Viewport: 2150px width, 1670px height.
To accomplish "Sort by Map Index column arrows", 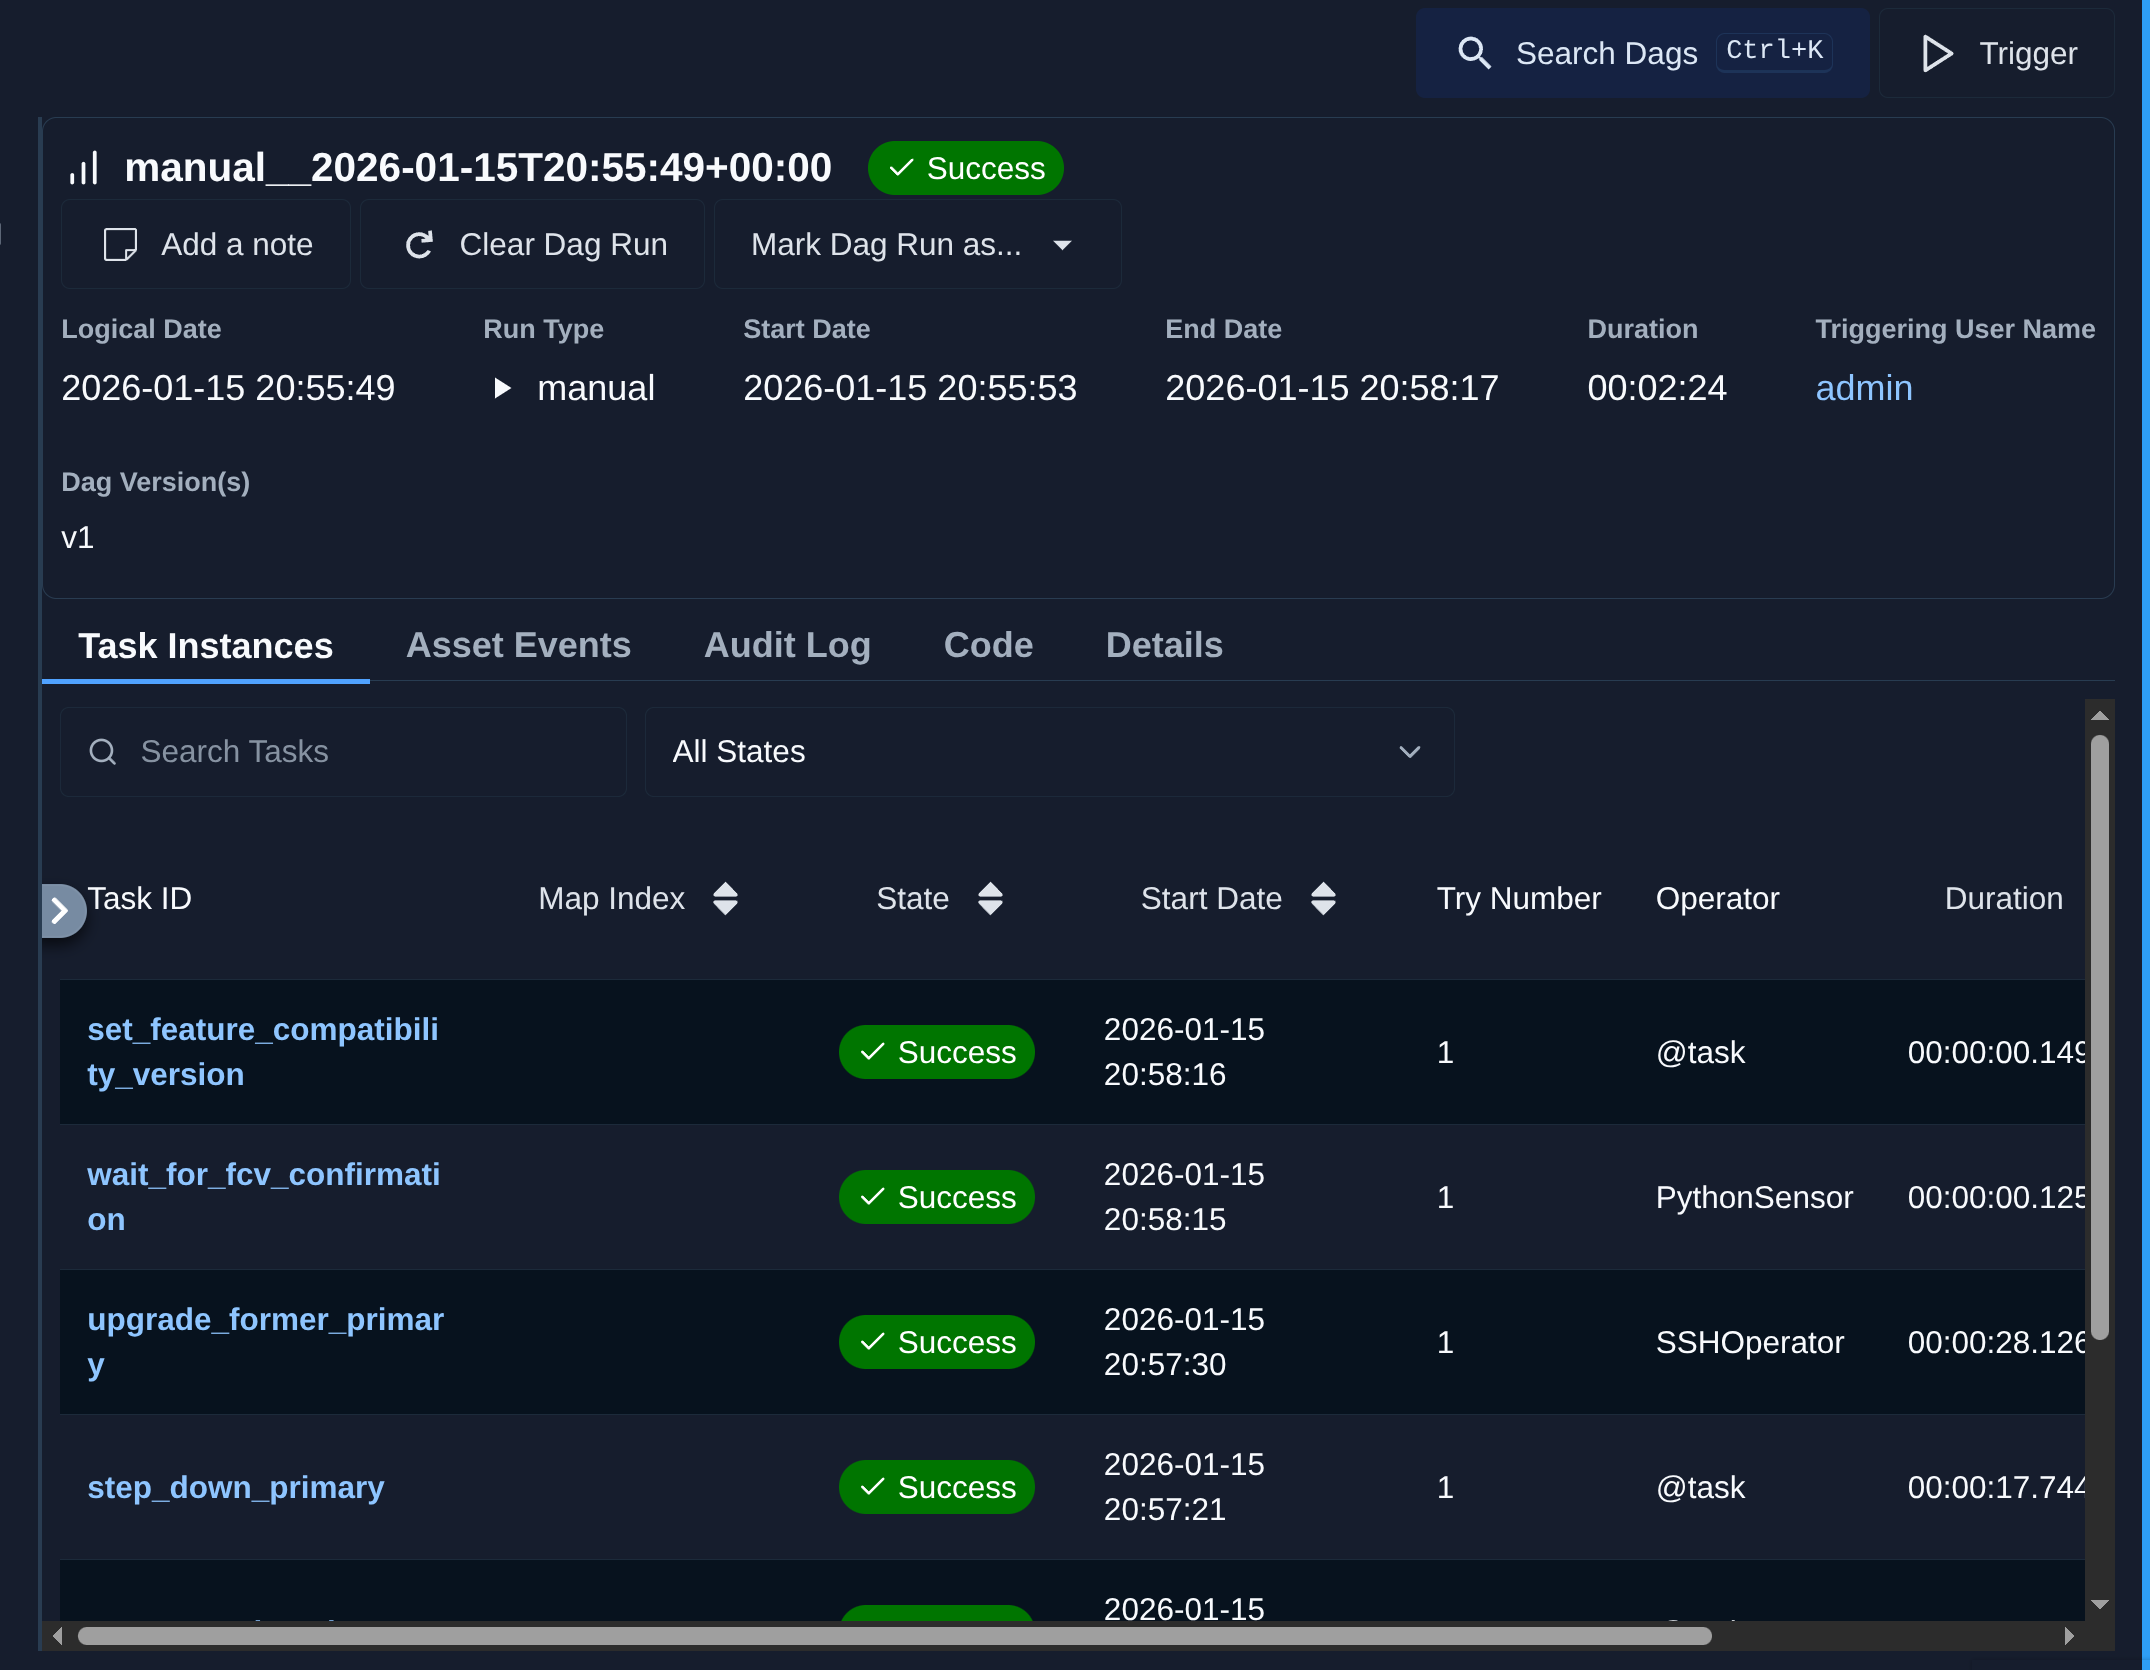I will 725,898.
